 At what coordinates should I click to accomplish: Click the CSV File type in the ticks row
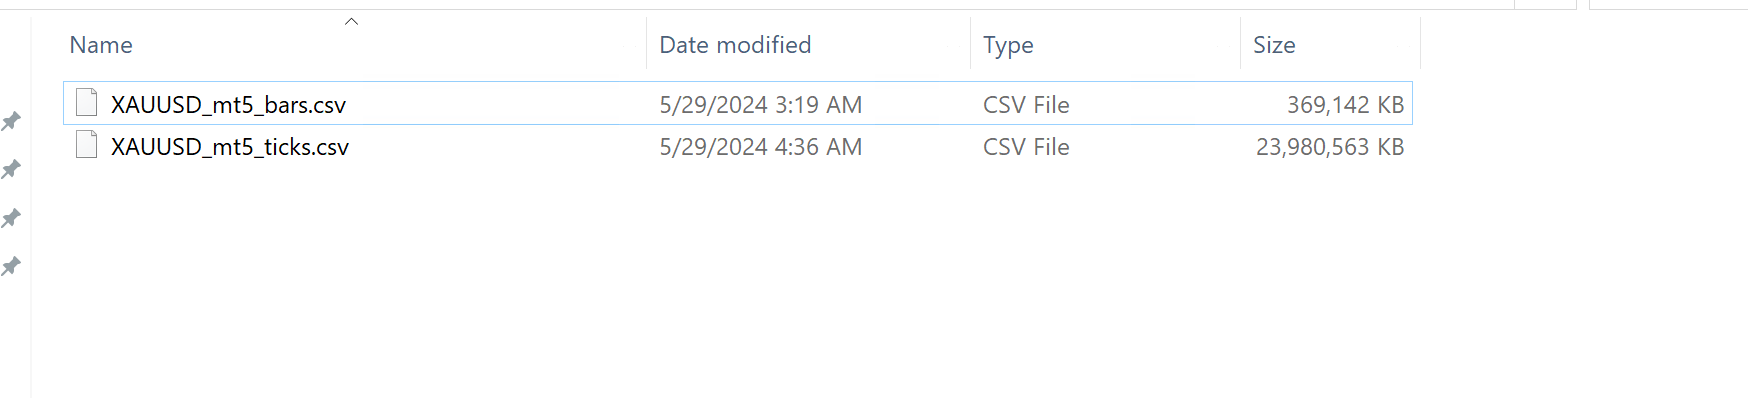tap(1026, 146)
